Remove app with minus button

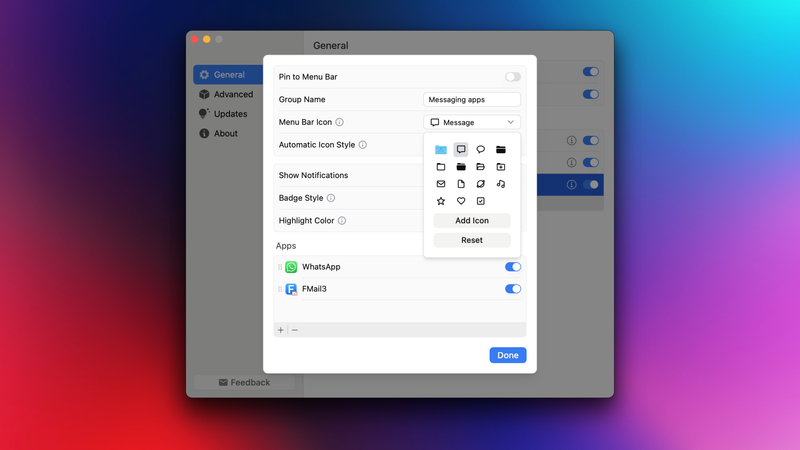pyautogui.click(x=295, y=330)
